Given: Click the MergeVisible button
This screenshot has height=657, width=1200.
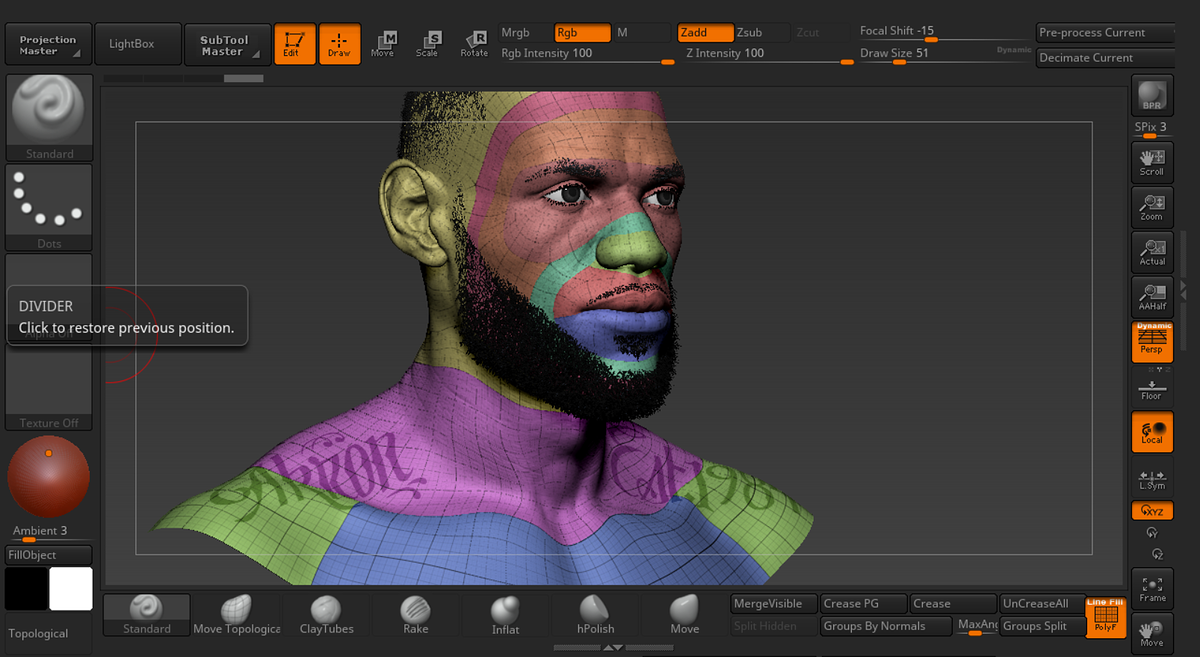Looking at the screenshot, I should [x=774, y=604].
